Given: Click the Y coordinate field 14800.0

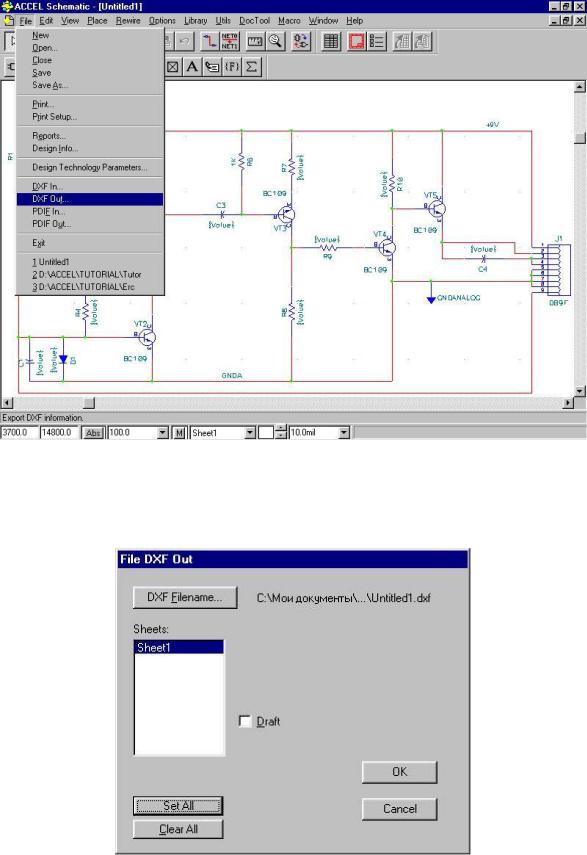Looking at the screenshot, I should point(59,432).
